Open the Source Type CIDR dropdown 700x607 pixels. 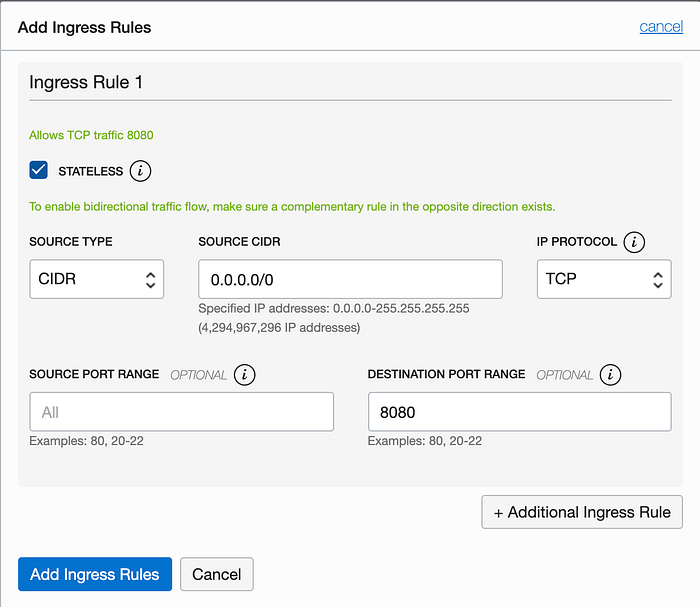point(96,279)
